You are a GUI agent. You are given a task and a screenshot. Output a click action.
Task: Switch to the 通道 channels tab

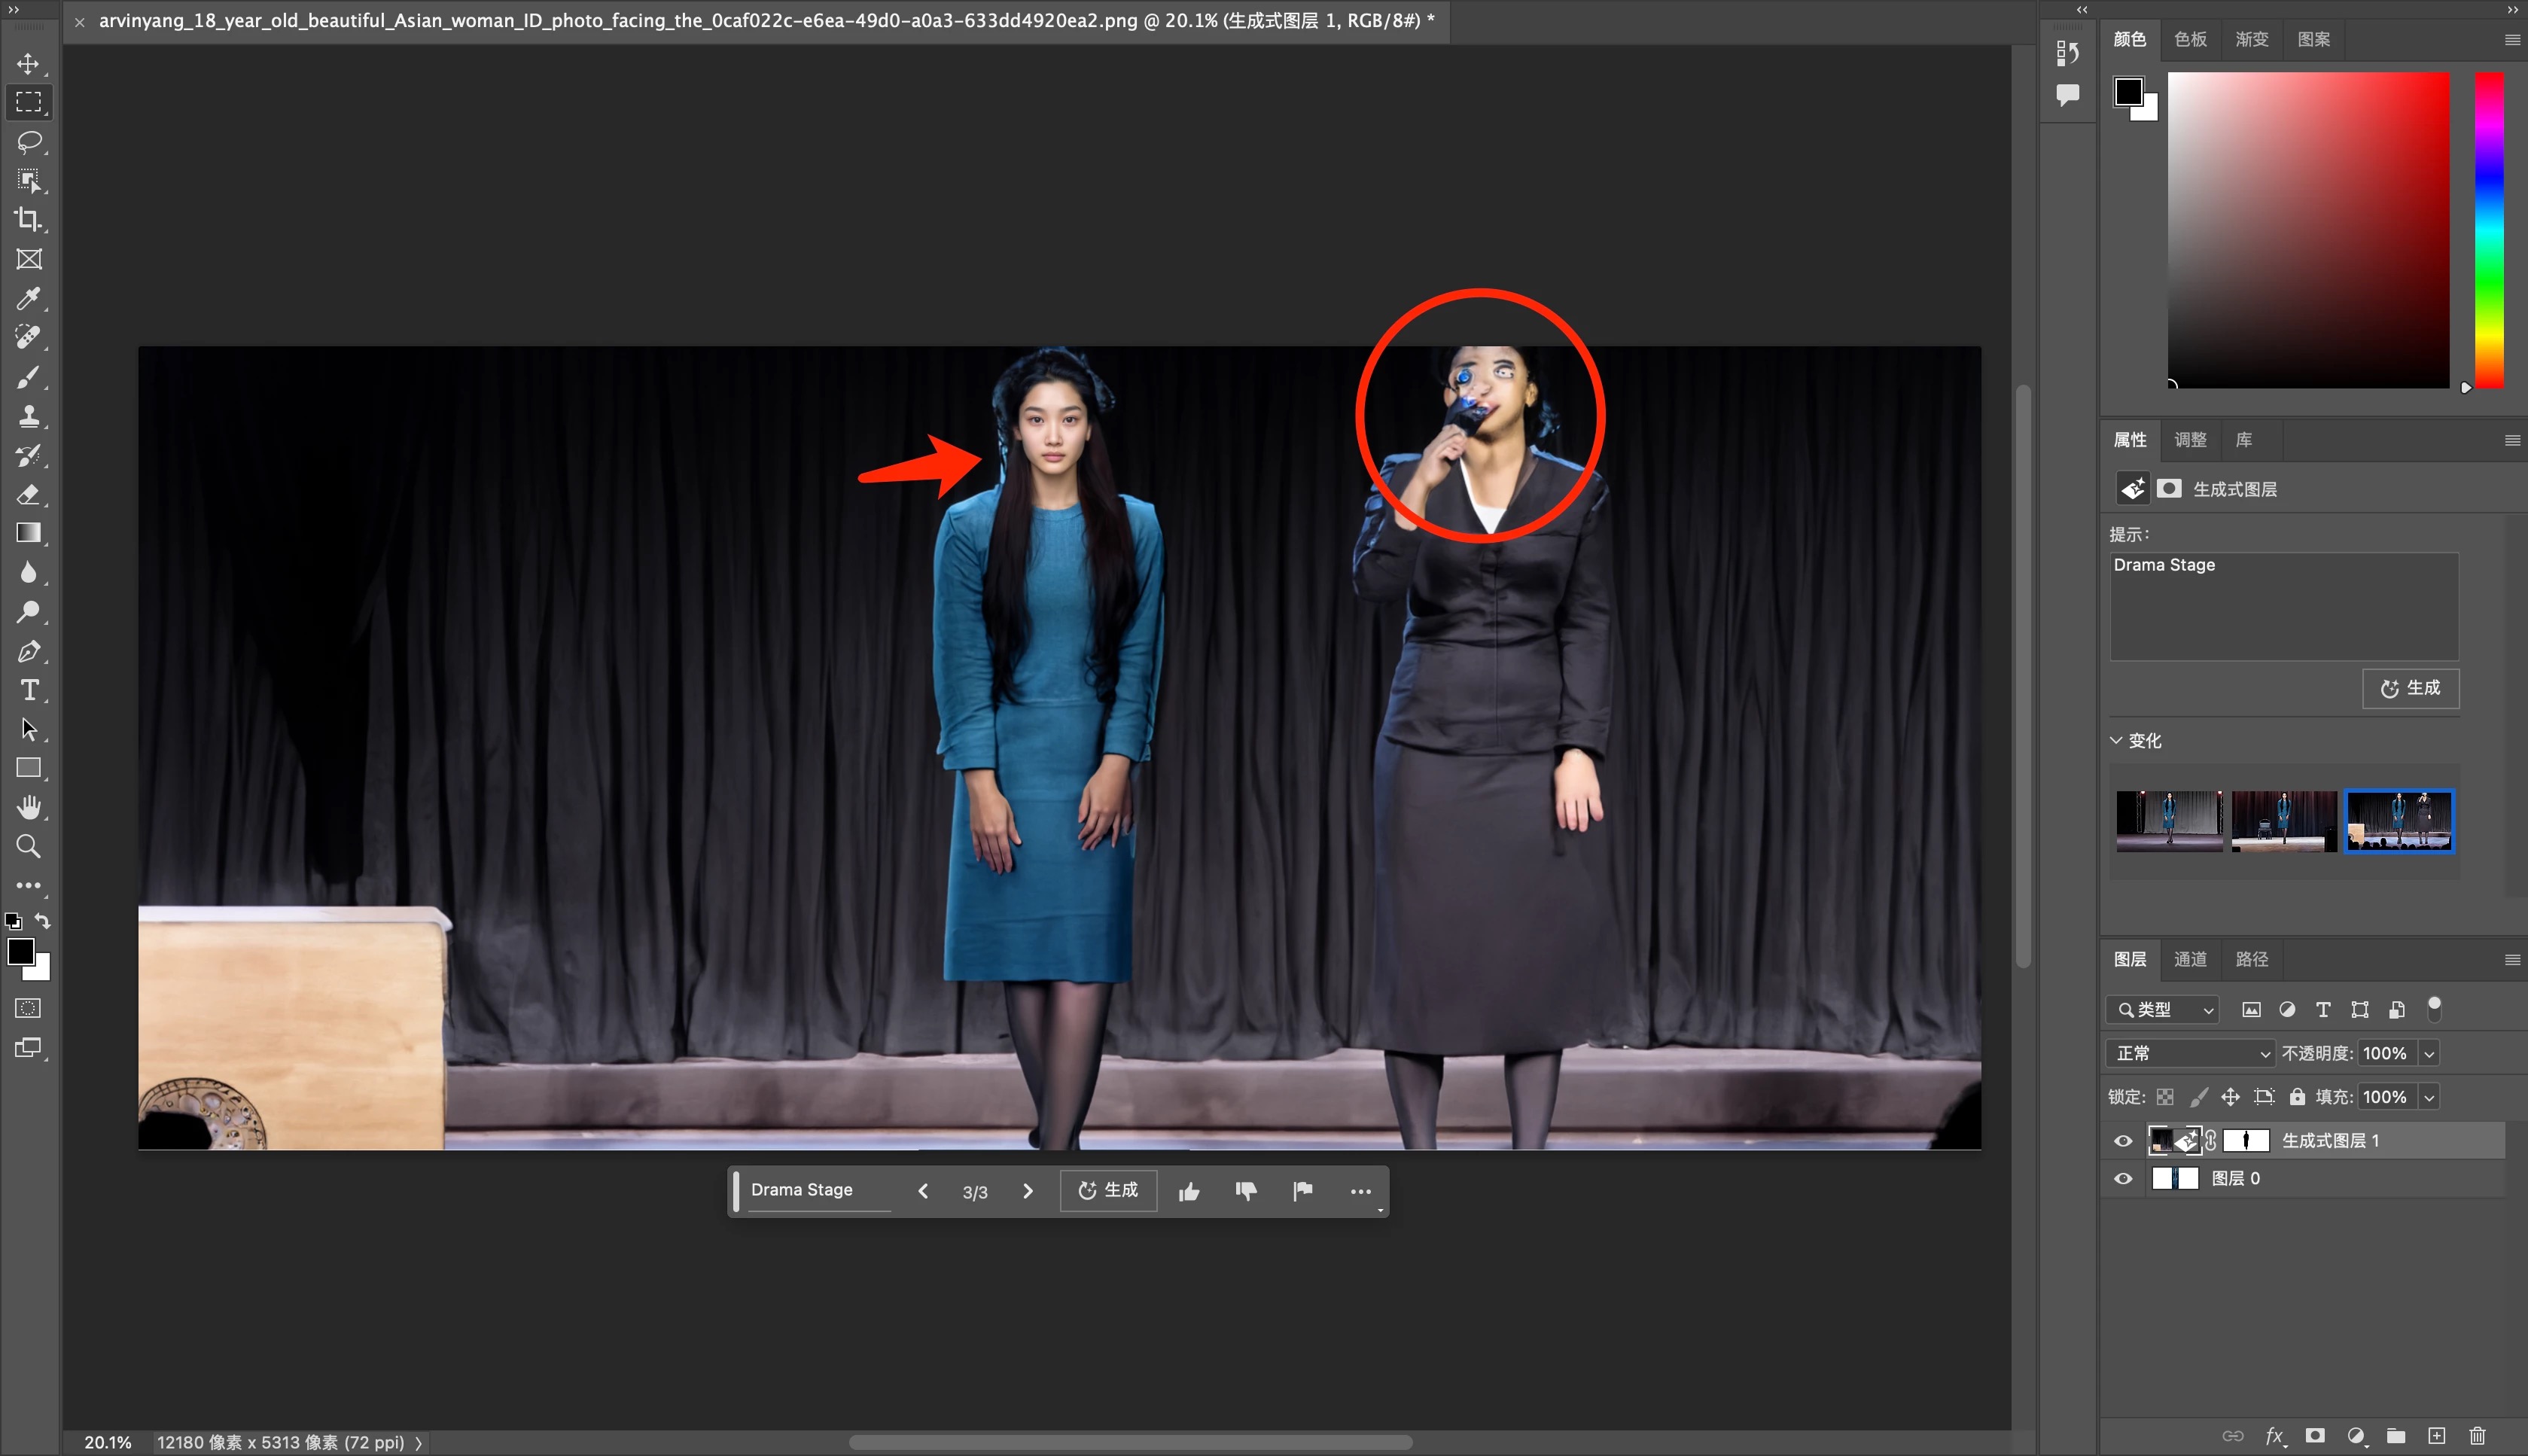point(2190,959)
